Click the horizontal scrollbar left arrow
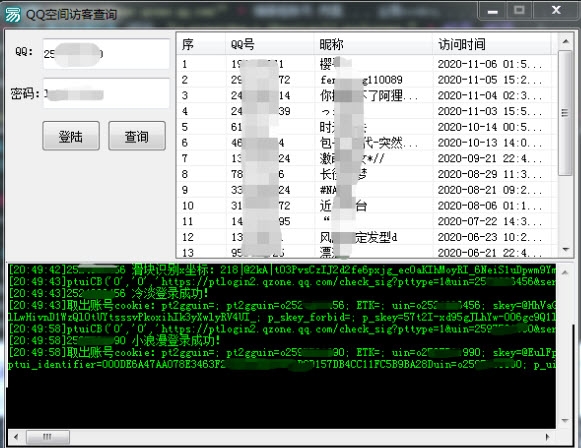 click(16, 437)
